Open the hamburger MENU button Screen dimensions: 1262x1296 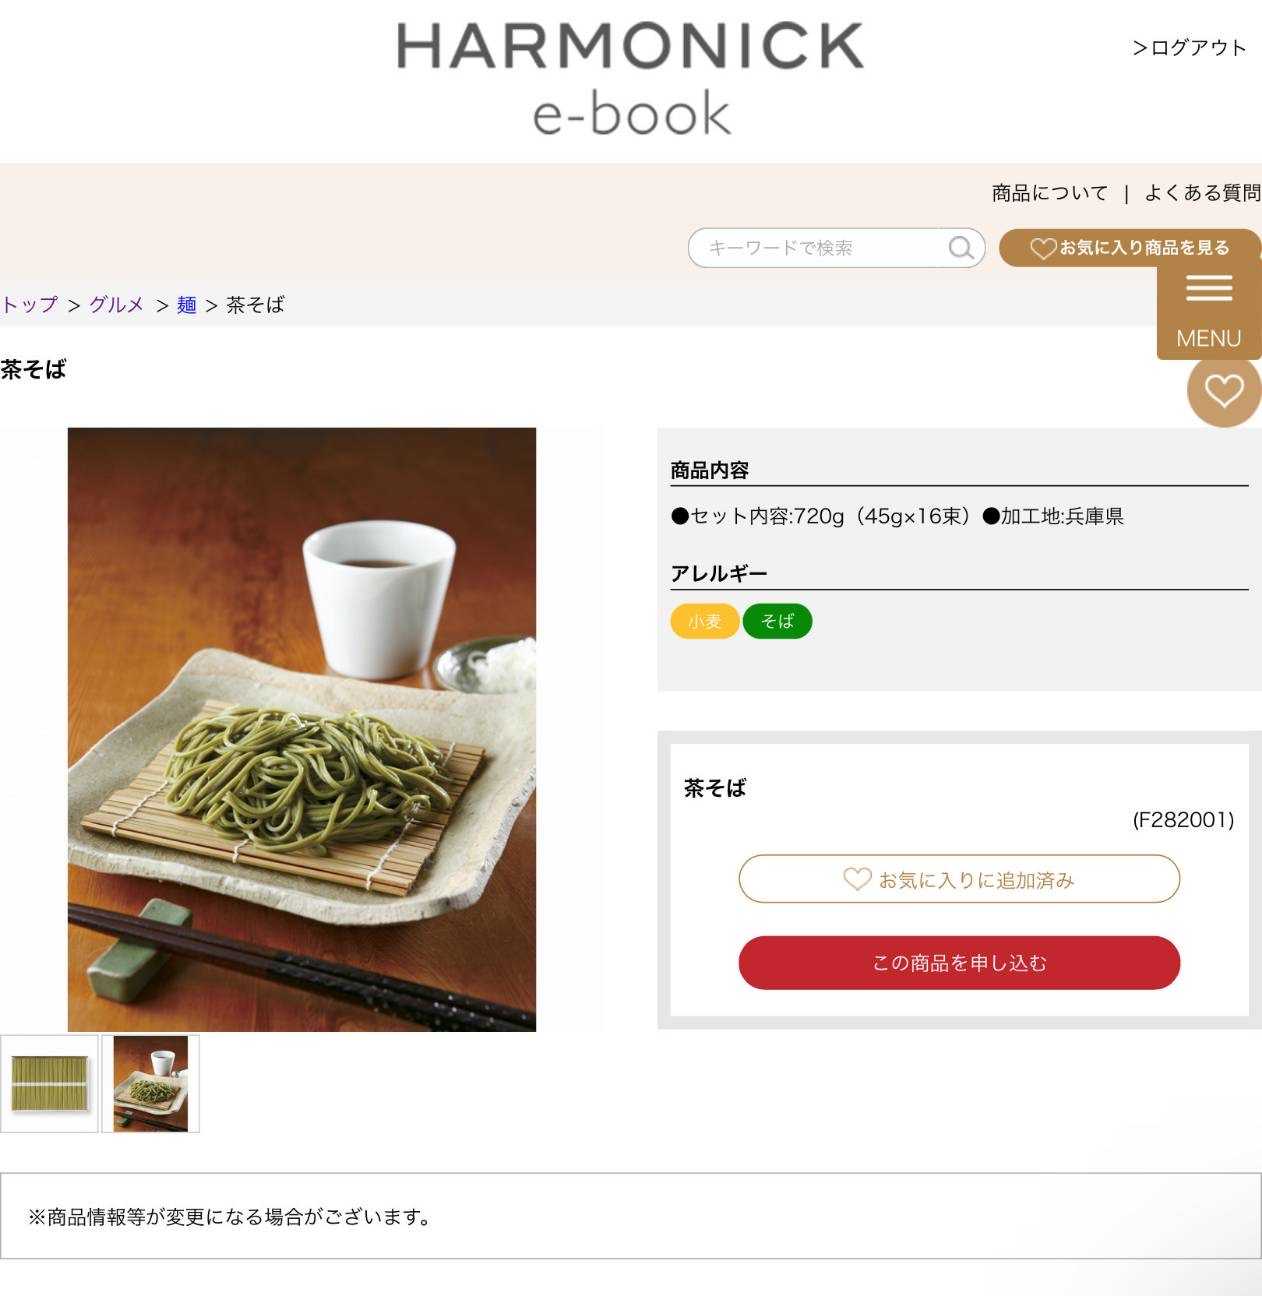[x=1209, y=309]
